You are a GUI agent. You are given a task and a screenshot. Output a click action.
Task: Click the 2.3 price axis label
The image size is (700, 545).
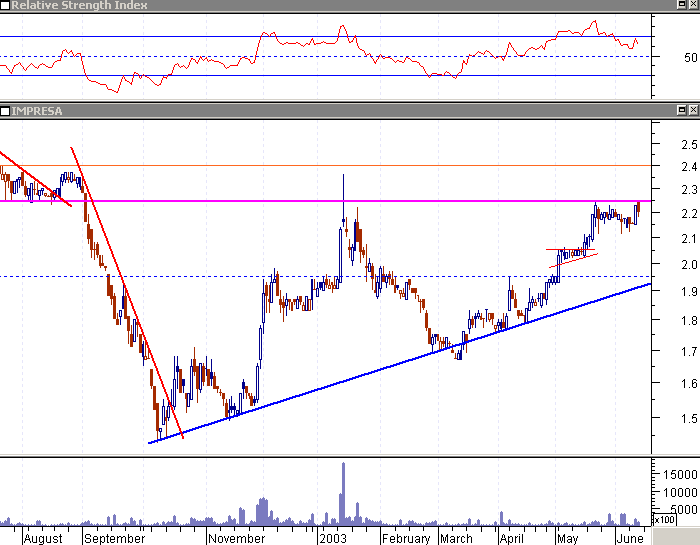click(x=689, y=190)
